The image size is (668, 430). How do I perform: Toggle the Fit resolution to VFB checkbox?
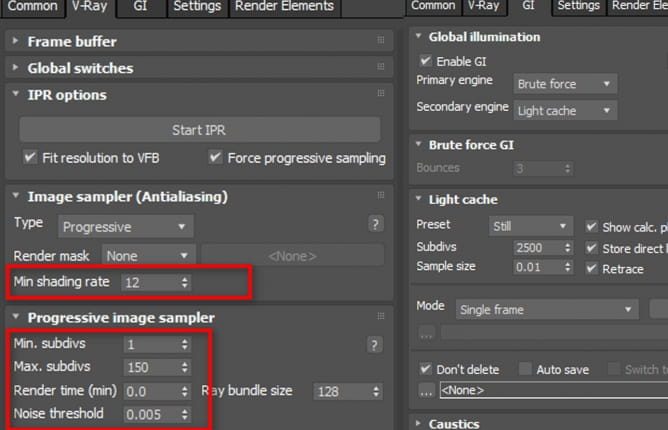[29, 158]
